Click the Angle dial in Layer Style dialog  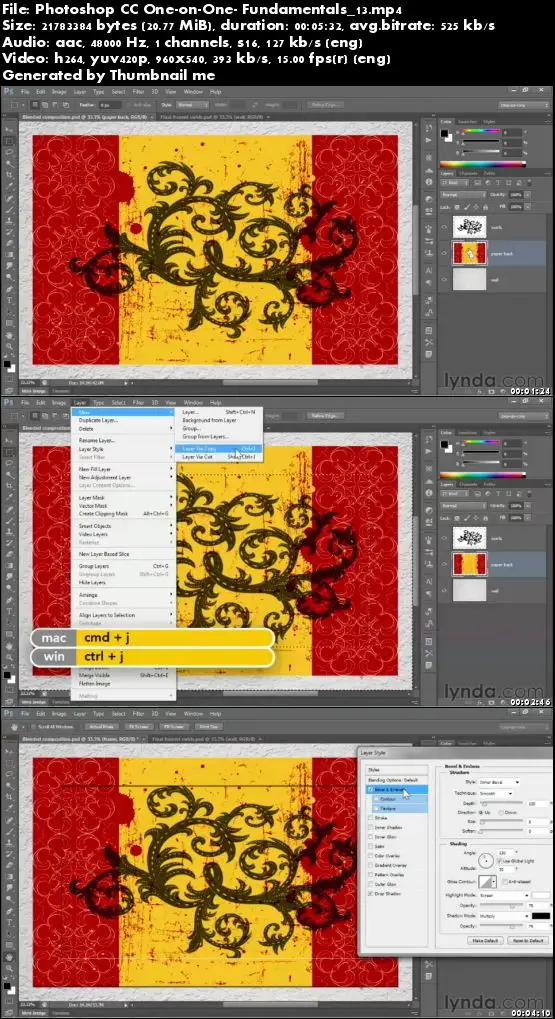tap(486, 860)
